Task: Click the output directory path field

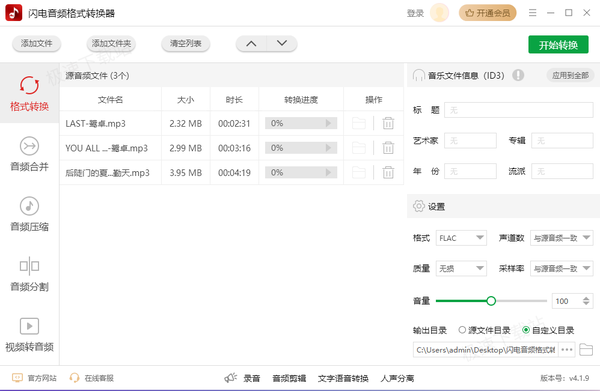Action: [486, 350]
